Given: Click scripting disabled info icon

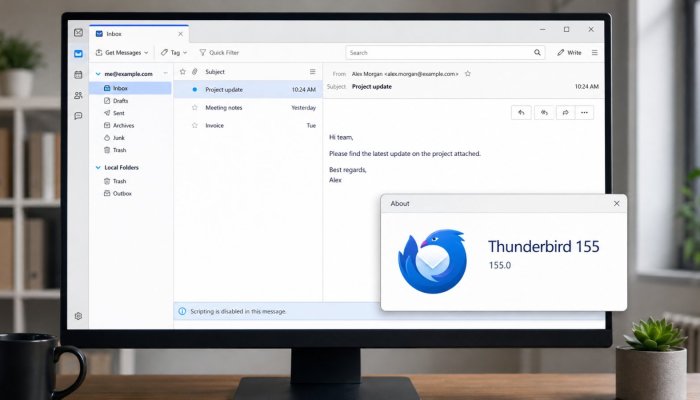Looking at the screenshot, I should coord(182,312).
